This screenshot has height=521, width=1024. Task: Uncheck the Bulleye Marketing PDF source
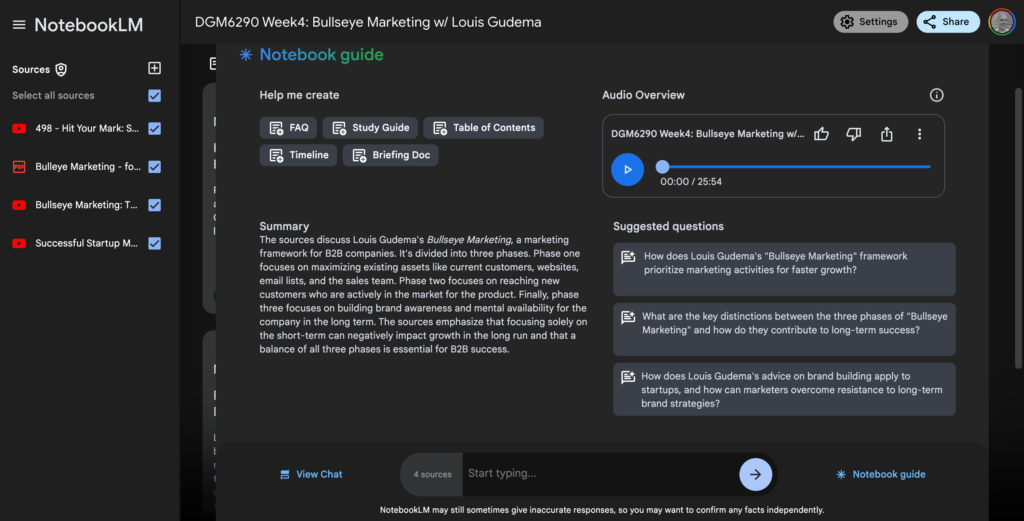click(x=155, y=166)
